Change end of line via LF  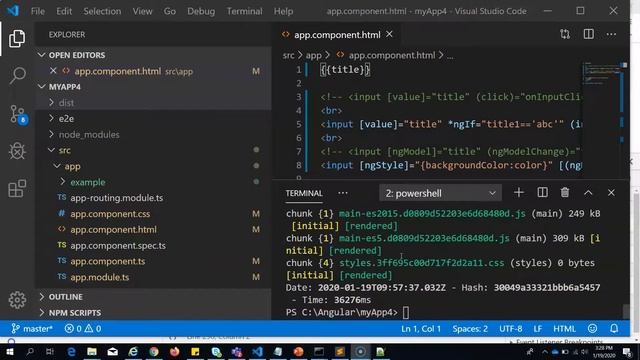(x=538, y=329)
